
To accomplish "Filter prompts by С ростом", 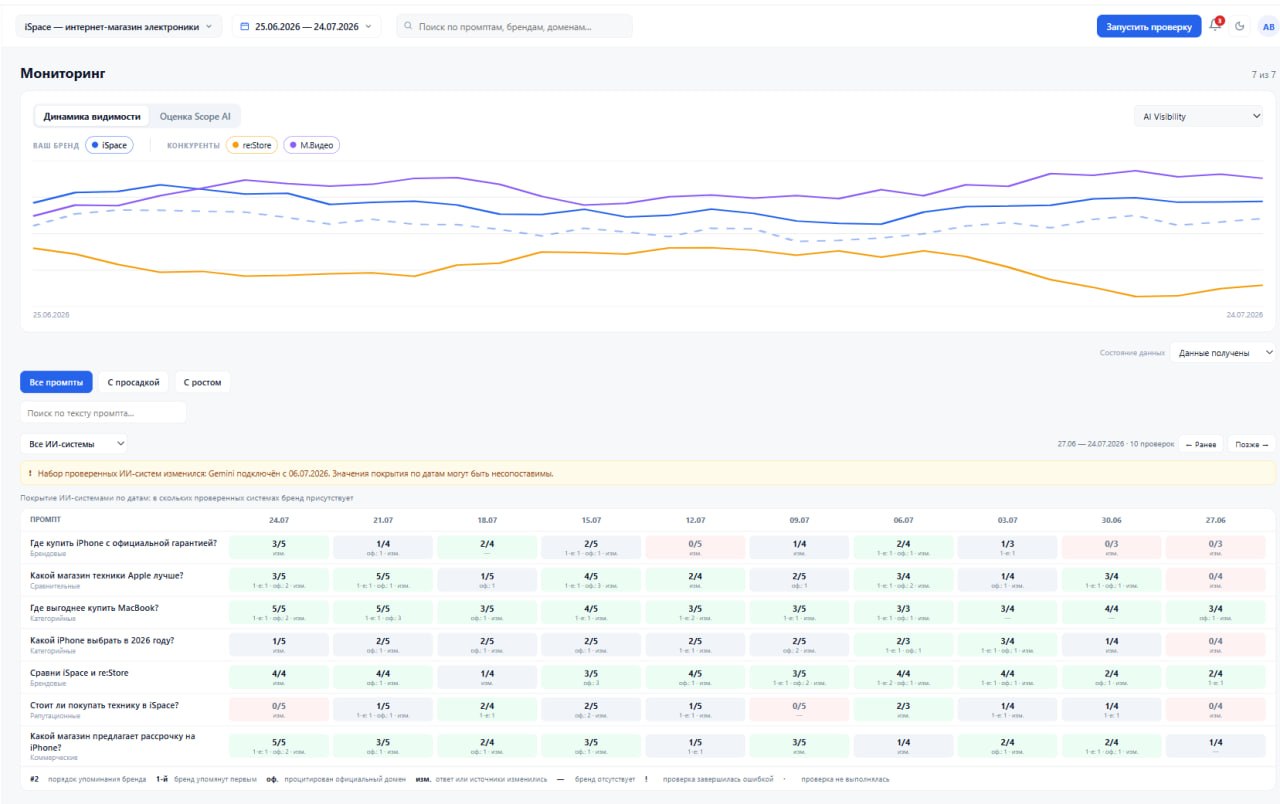I will (x=203, y=382).
